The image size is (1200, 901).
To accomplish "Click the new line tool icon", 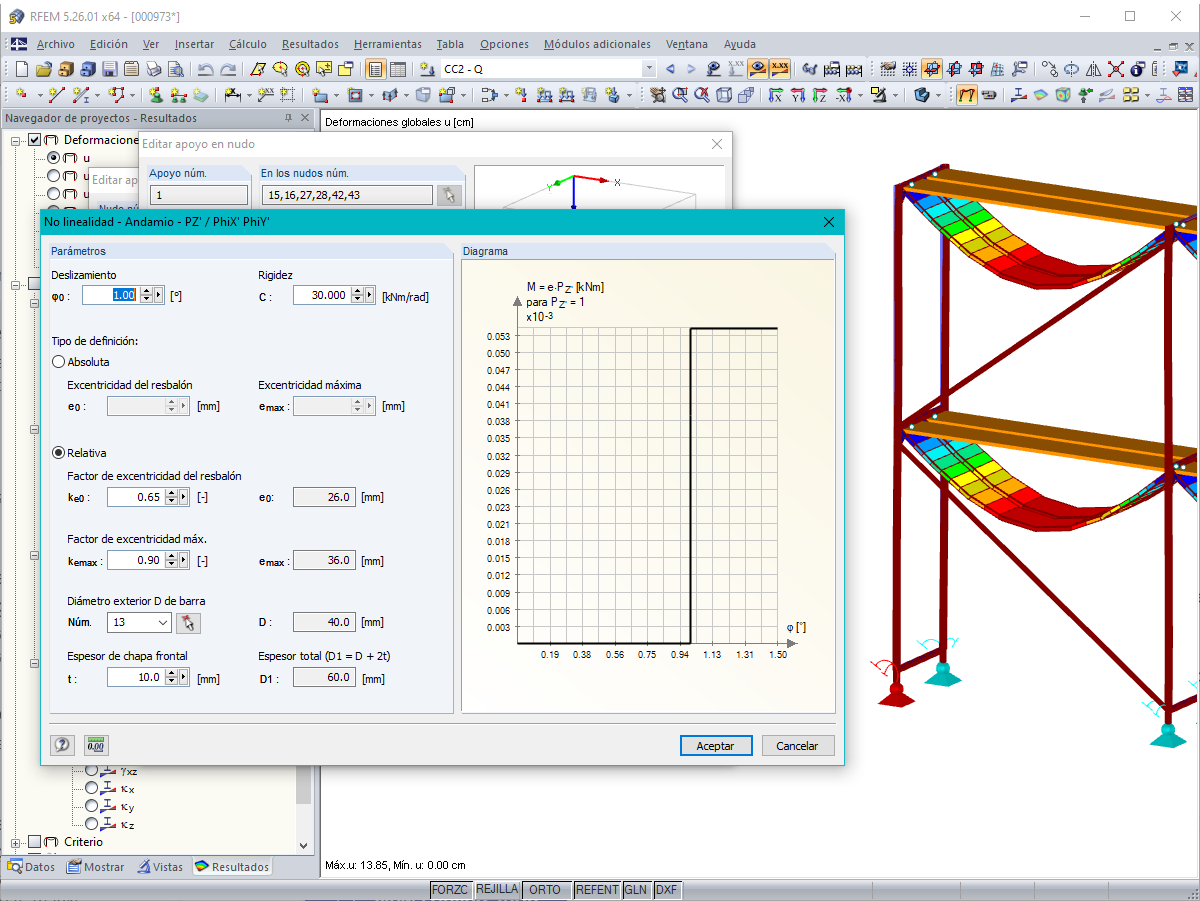I will pyautogui.click(x=57, y=95).
